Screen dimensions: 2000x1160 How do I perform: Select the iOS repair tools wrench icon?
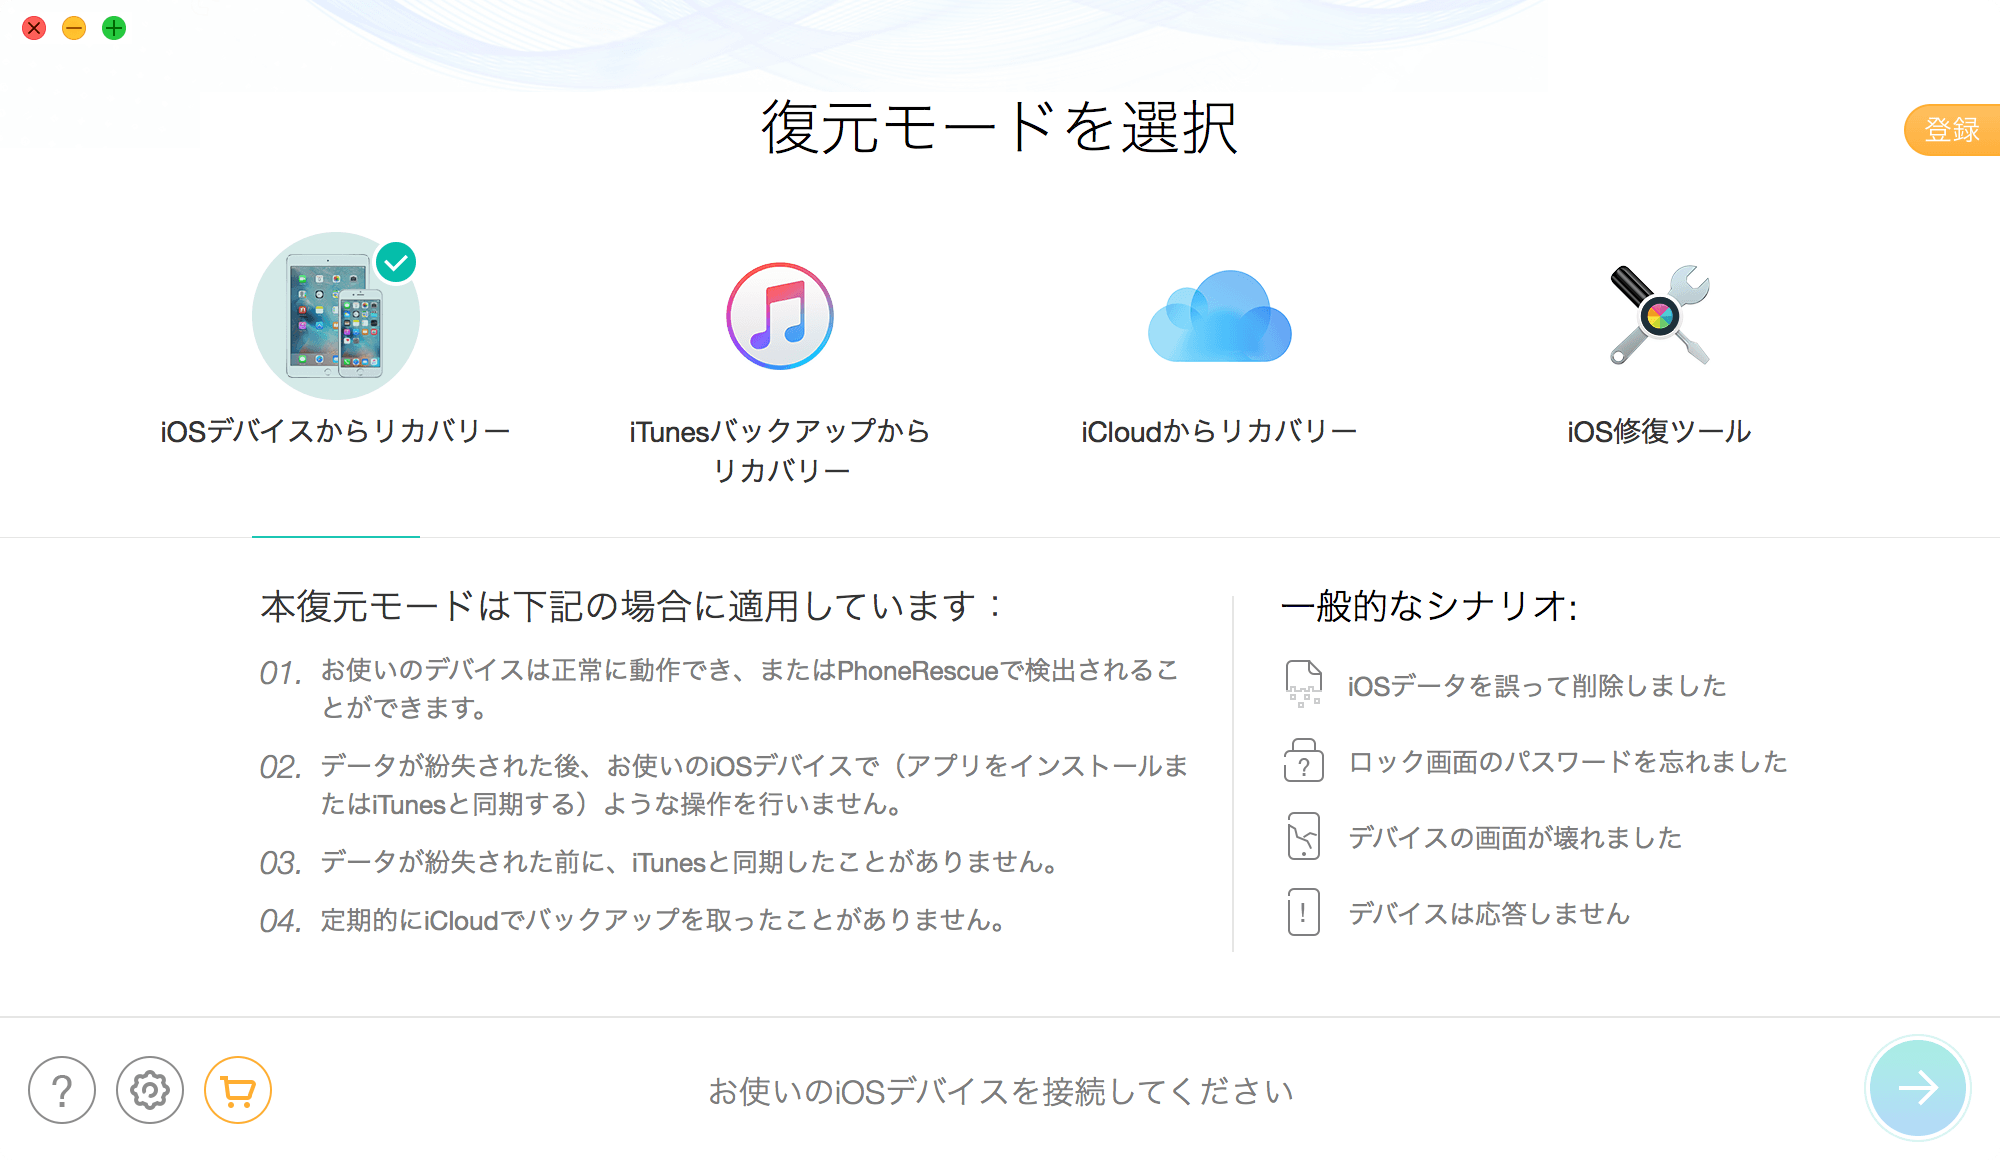tap(1660, 315)
